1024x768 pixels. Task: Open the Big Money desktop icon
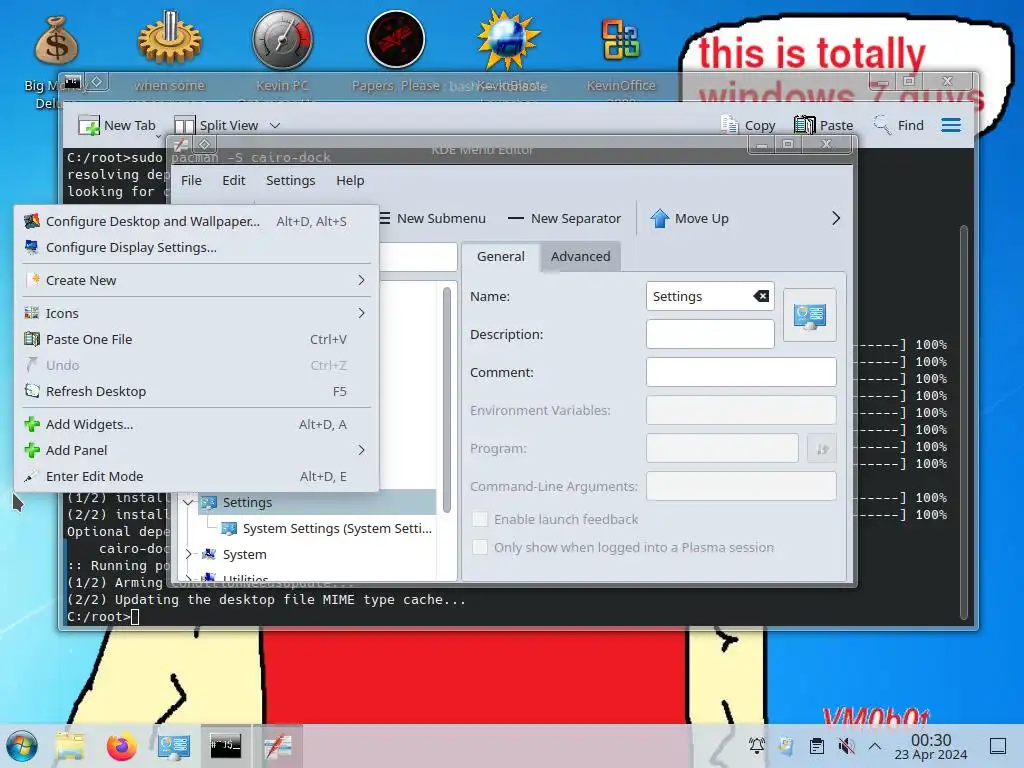click(x=56, y=40)
